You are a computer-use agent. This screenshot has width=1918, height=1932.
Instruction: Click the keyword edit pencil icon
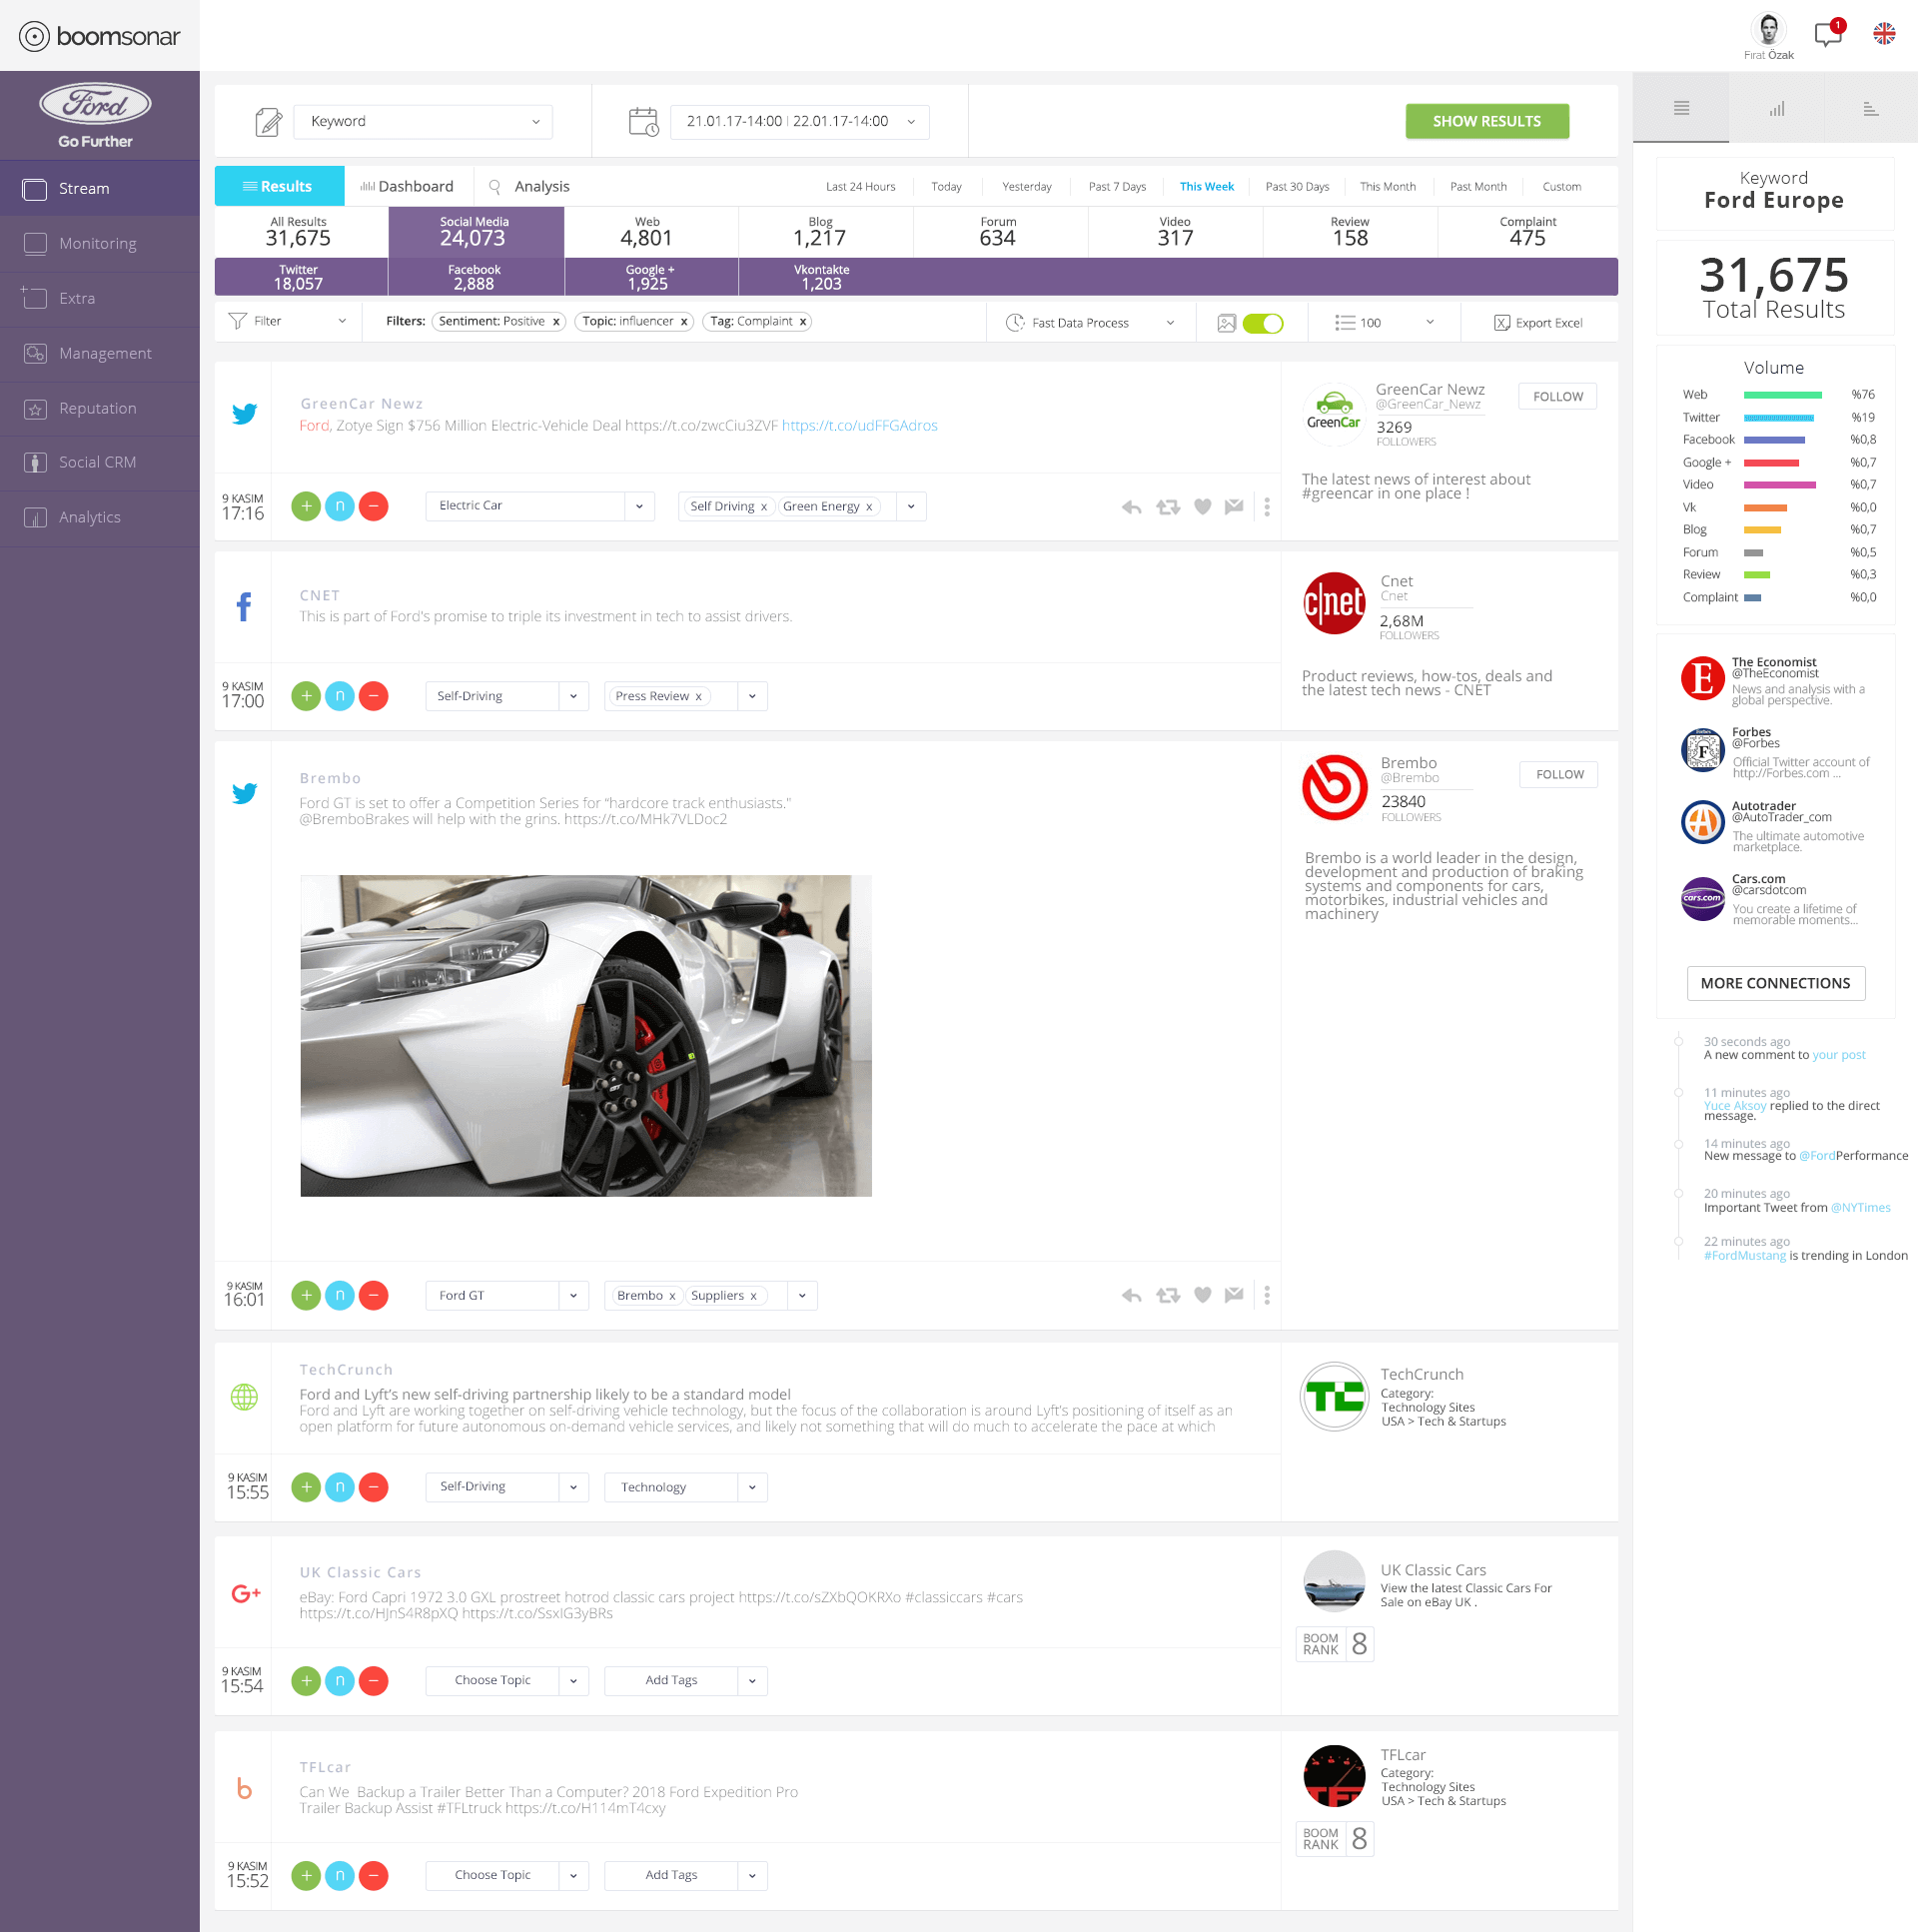click(x=268, y=122)
